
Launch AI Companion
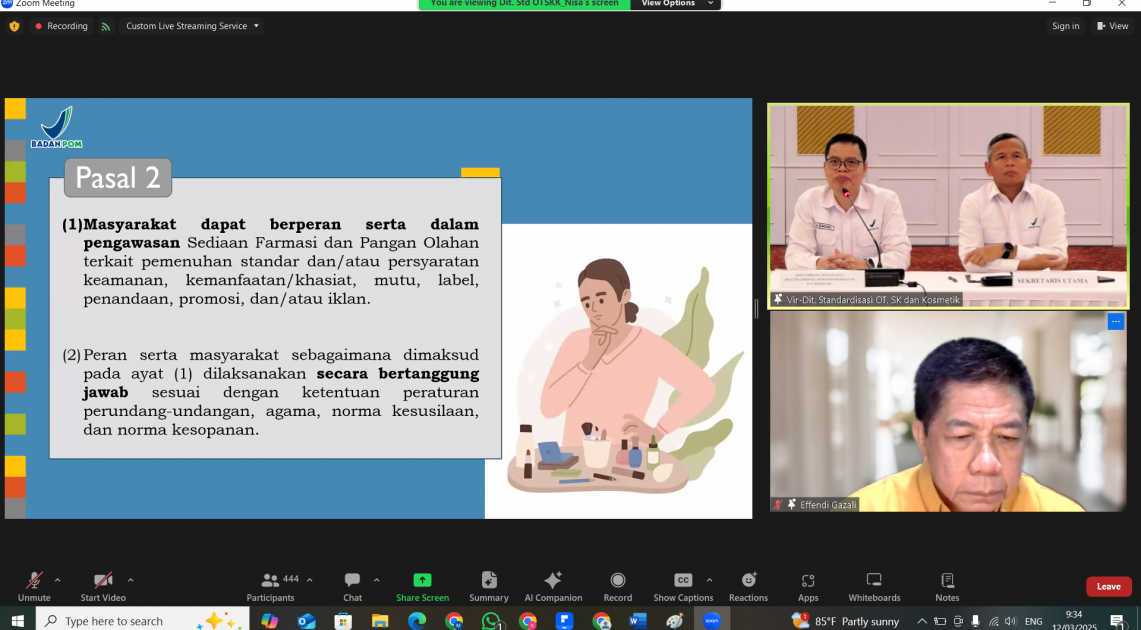click(x=553, y=586)
